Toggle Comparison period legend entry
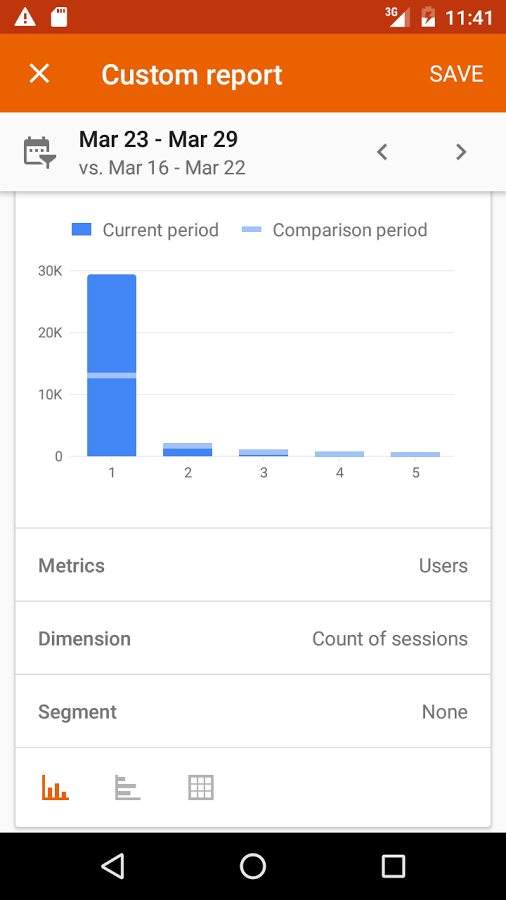Viewport: 506px width, 900px height. point(334,230)
